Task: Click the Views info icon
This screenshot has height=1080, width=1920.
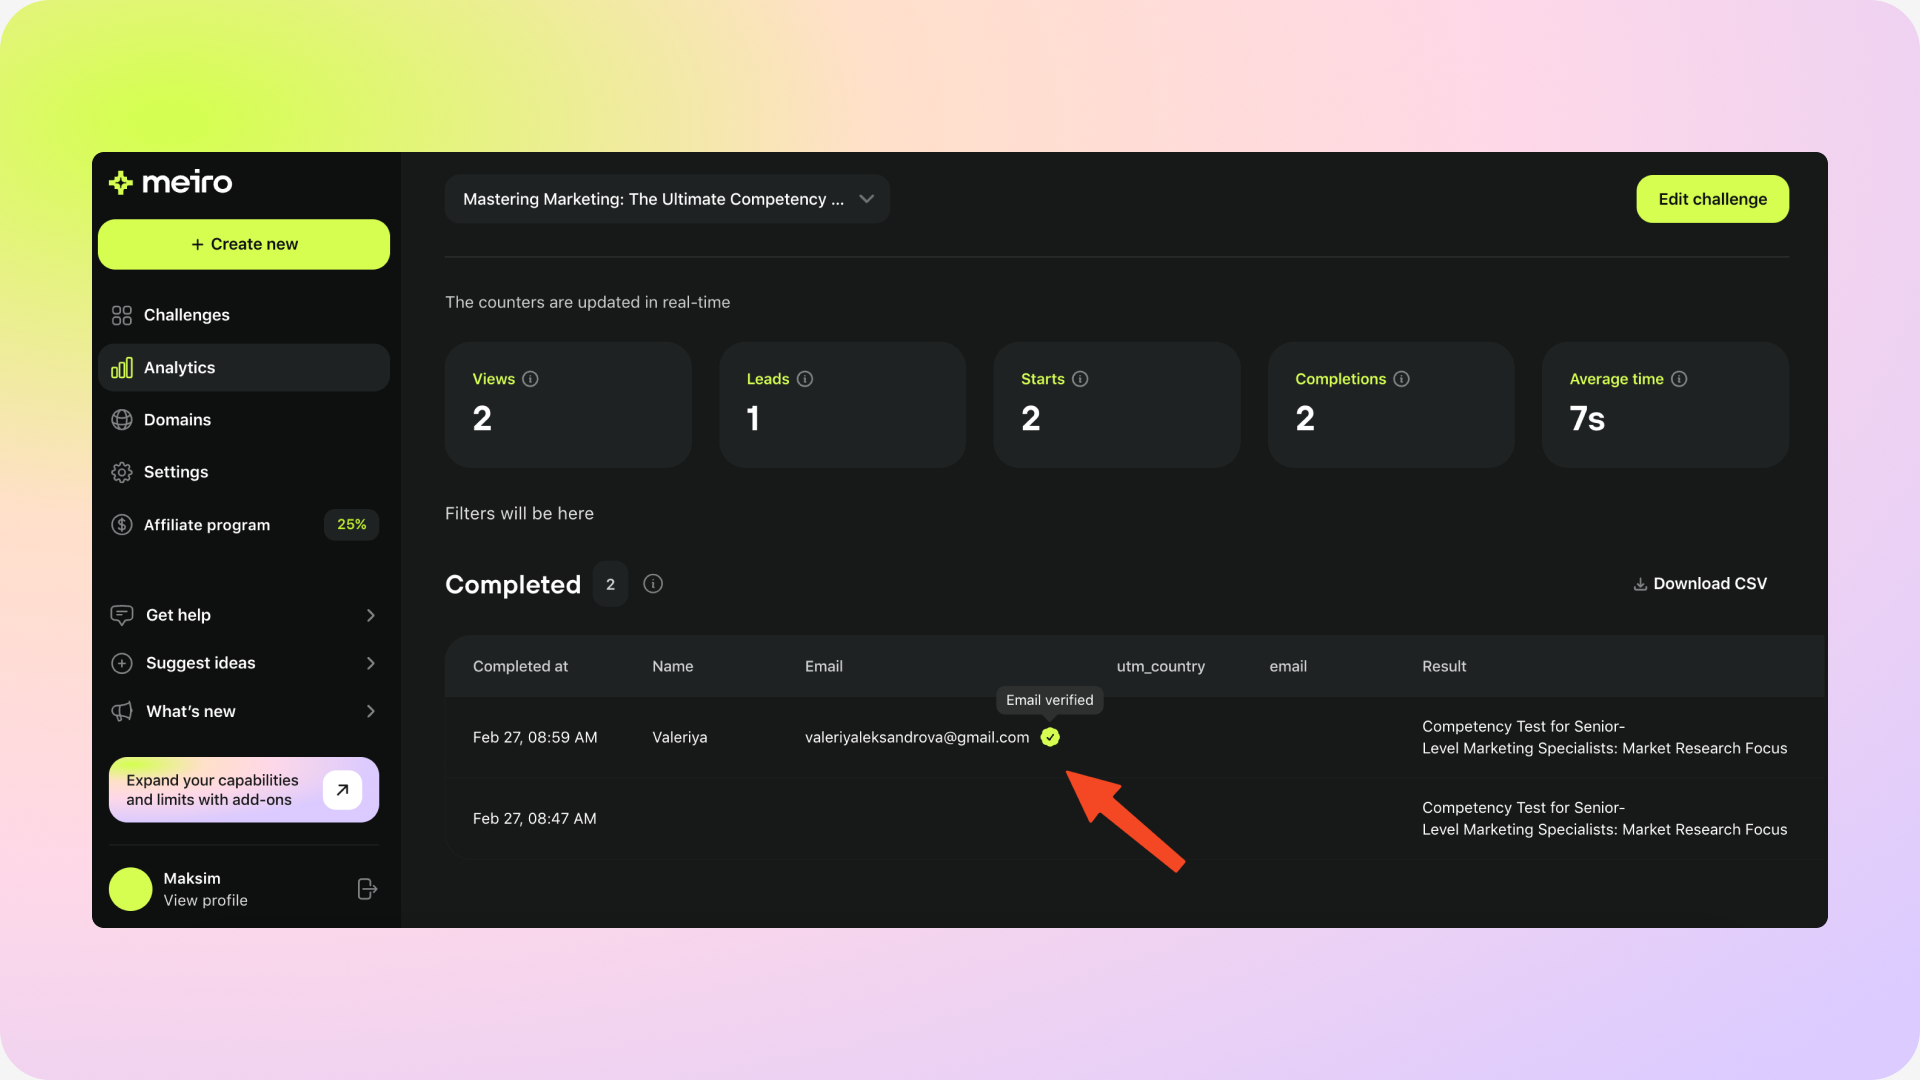Action: 531,379
